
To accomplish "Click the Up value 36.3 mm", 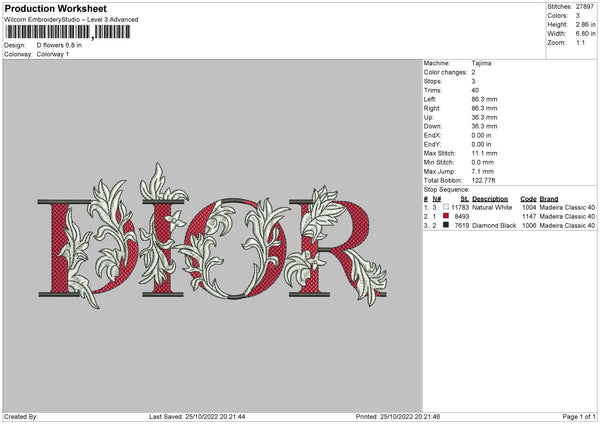I will pos(484,117).
